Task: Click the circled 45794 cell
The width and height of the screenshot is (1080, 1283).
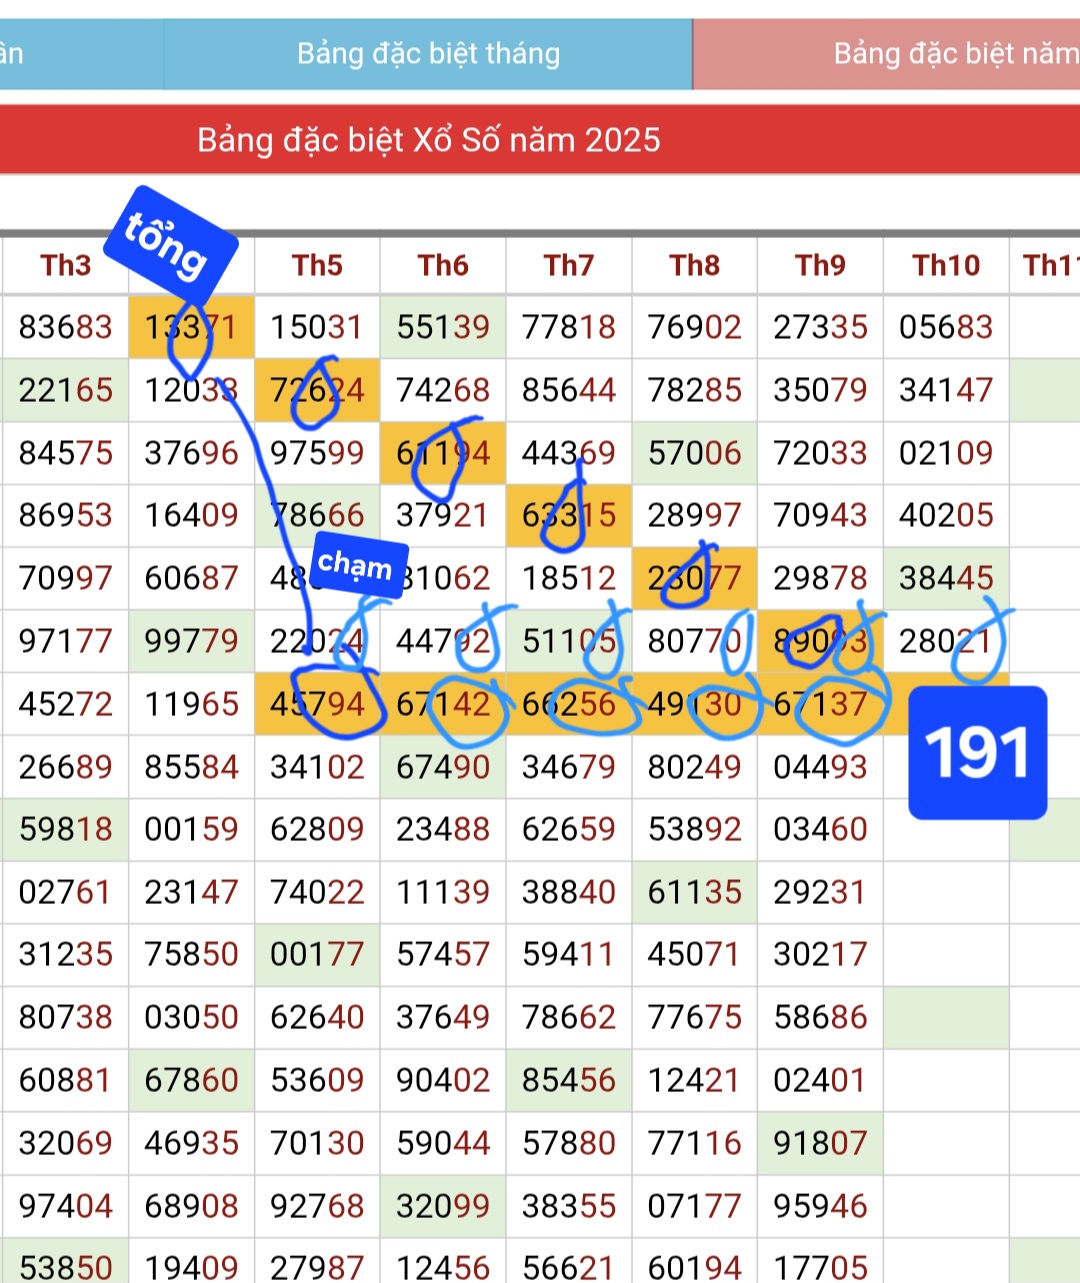Action: (x=317, y=704)
